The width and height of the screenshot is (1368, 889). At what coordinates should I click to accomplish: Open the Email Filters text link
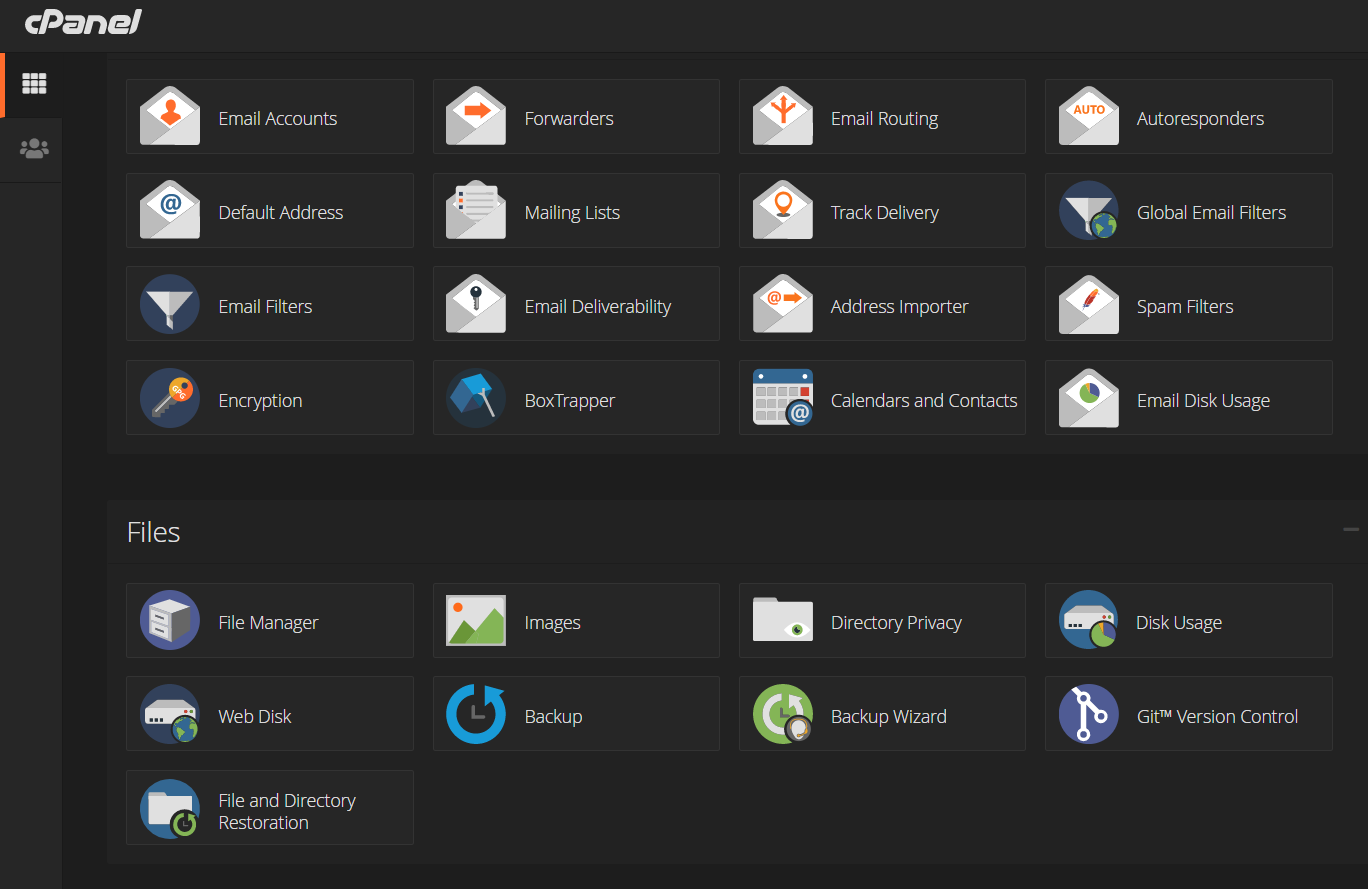(265, 306)
